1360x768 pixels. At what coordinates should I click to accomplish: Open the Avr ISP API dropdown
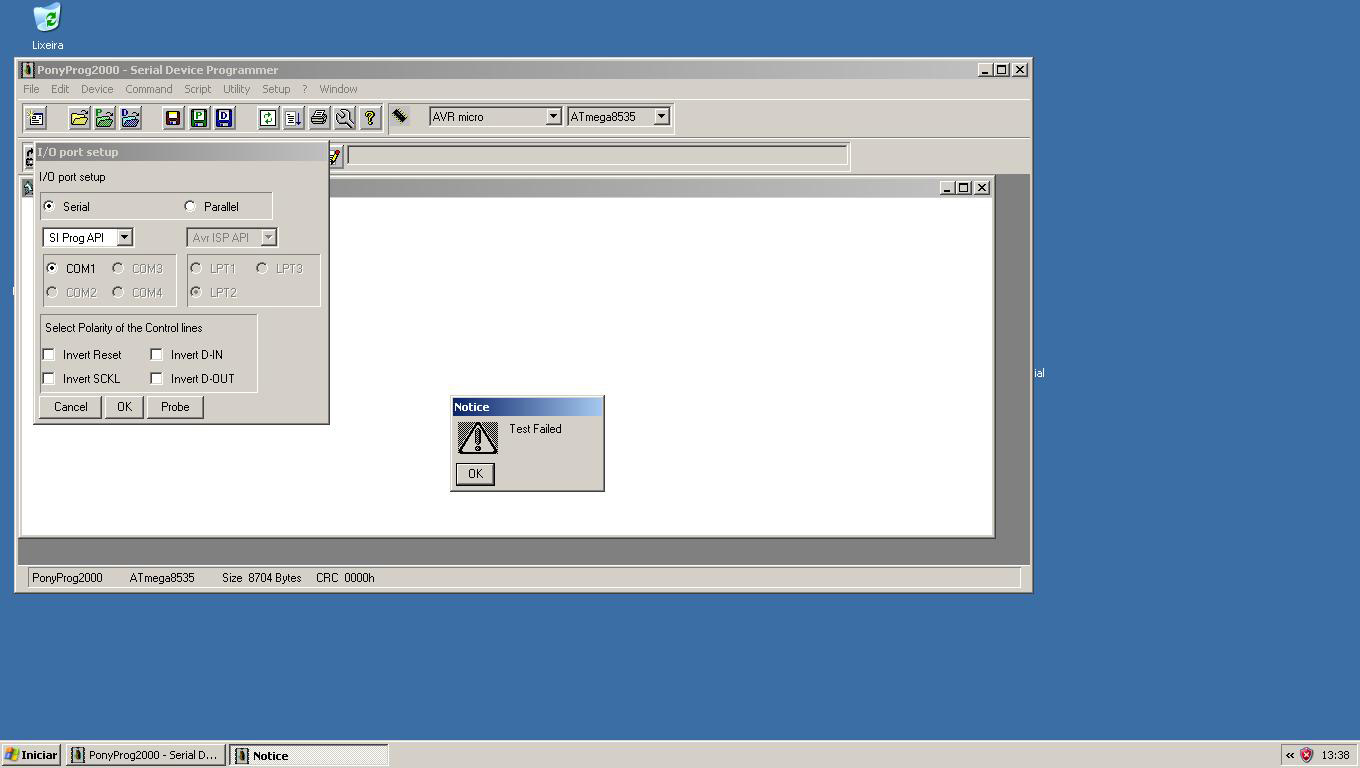268,238
